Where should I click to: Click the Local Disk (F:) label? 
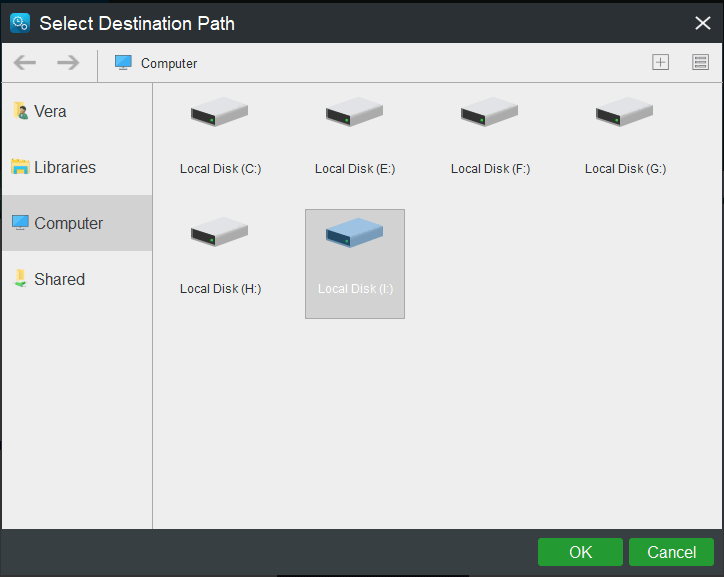(490, 169)
